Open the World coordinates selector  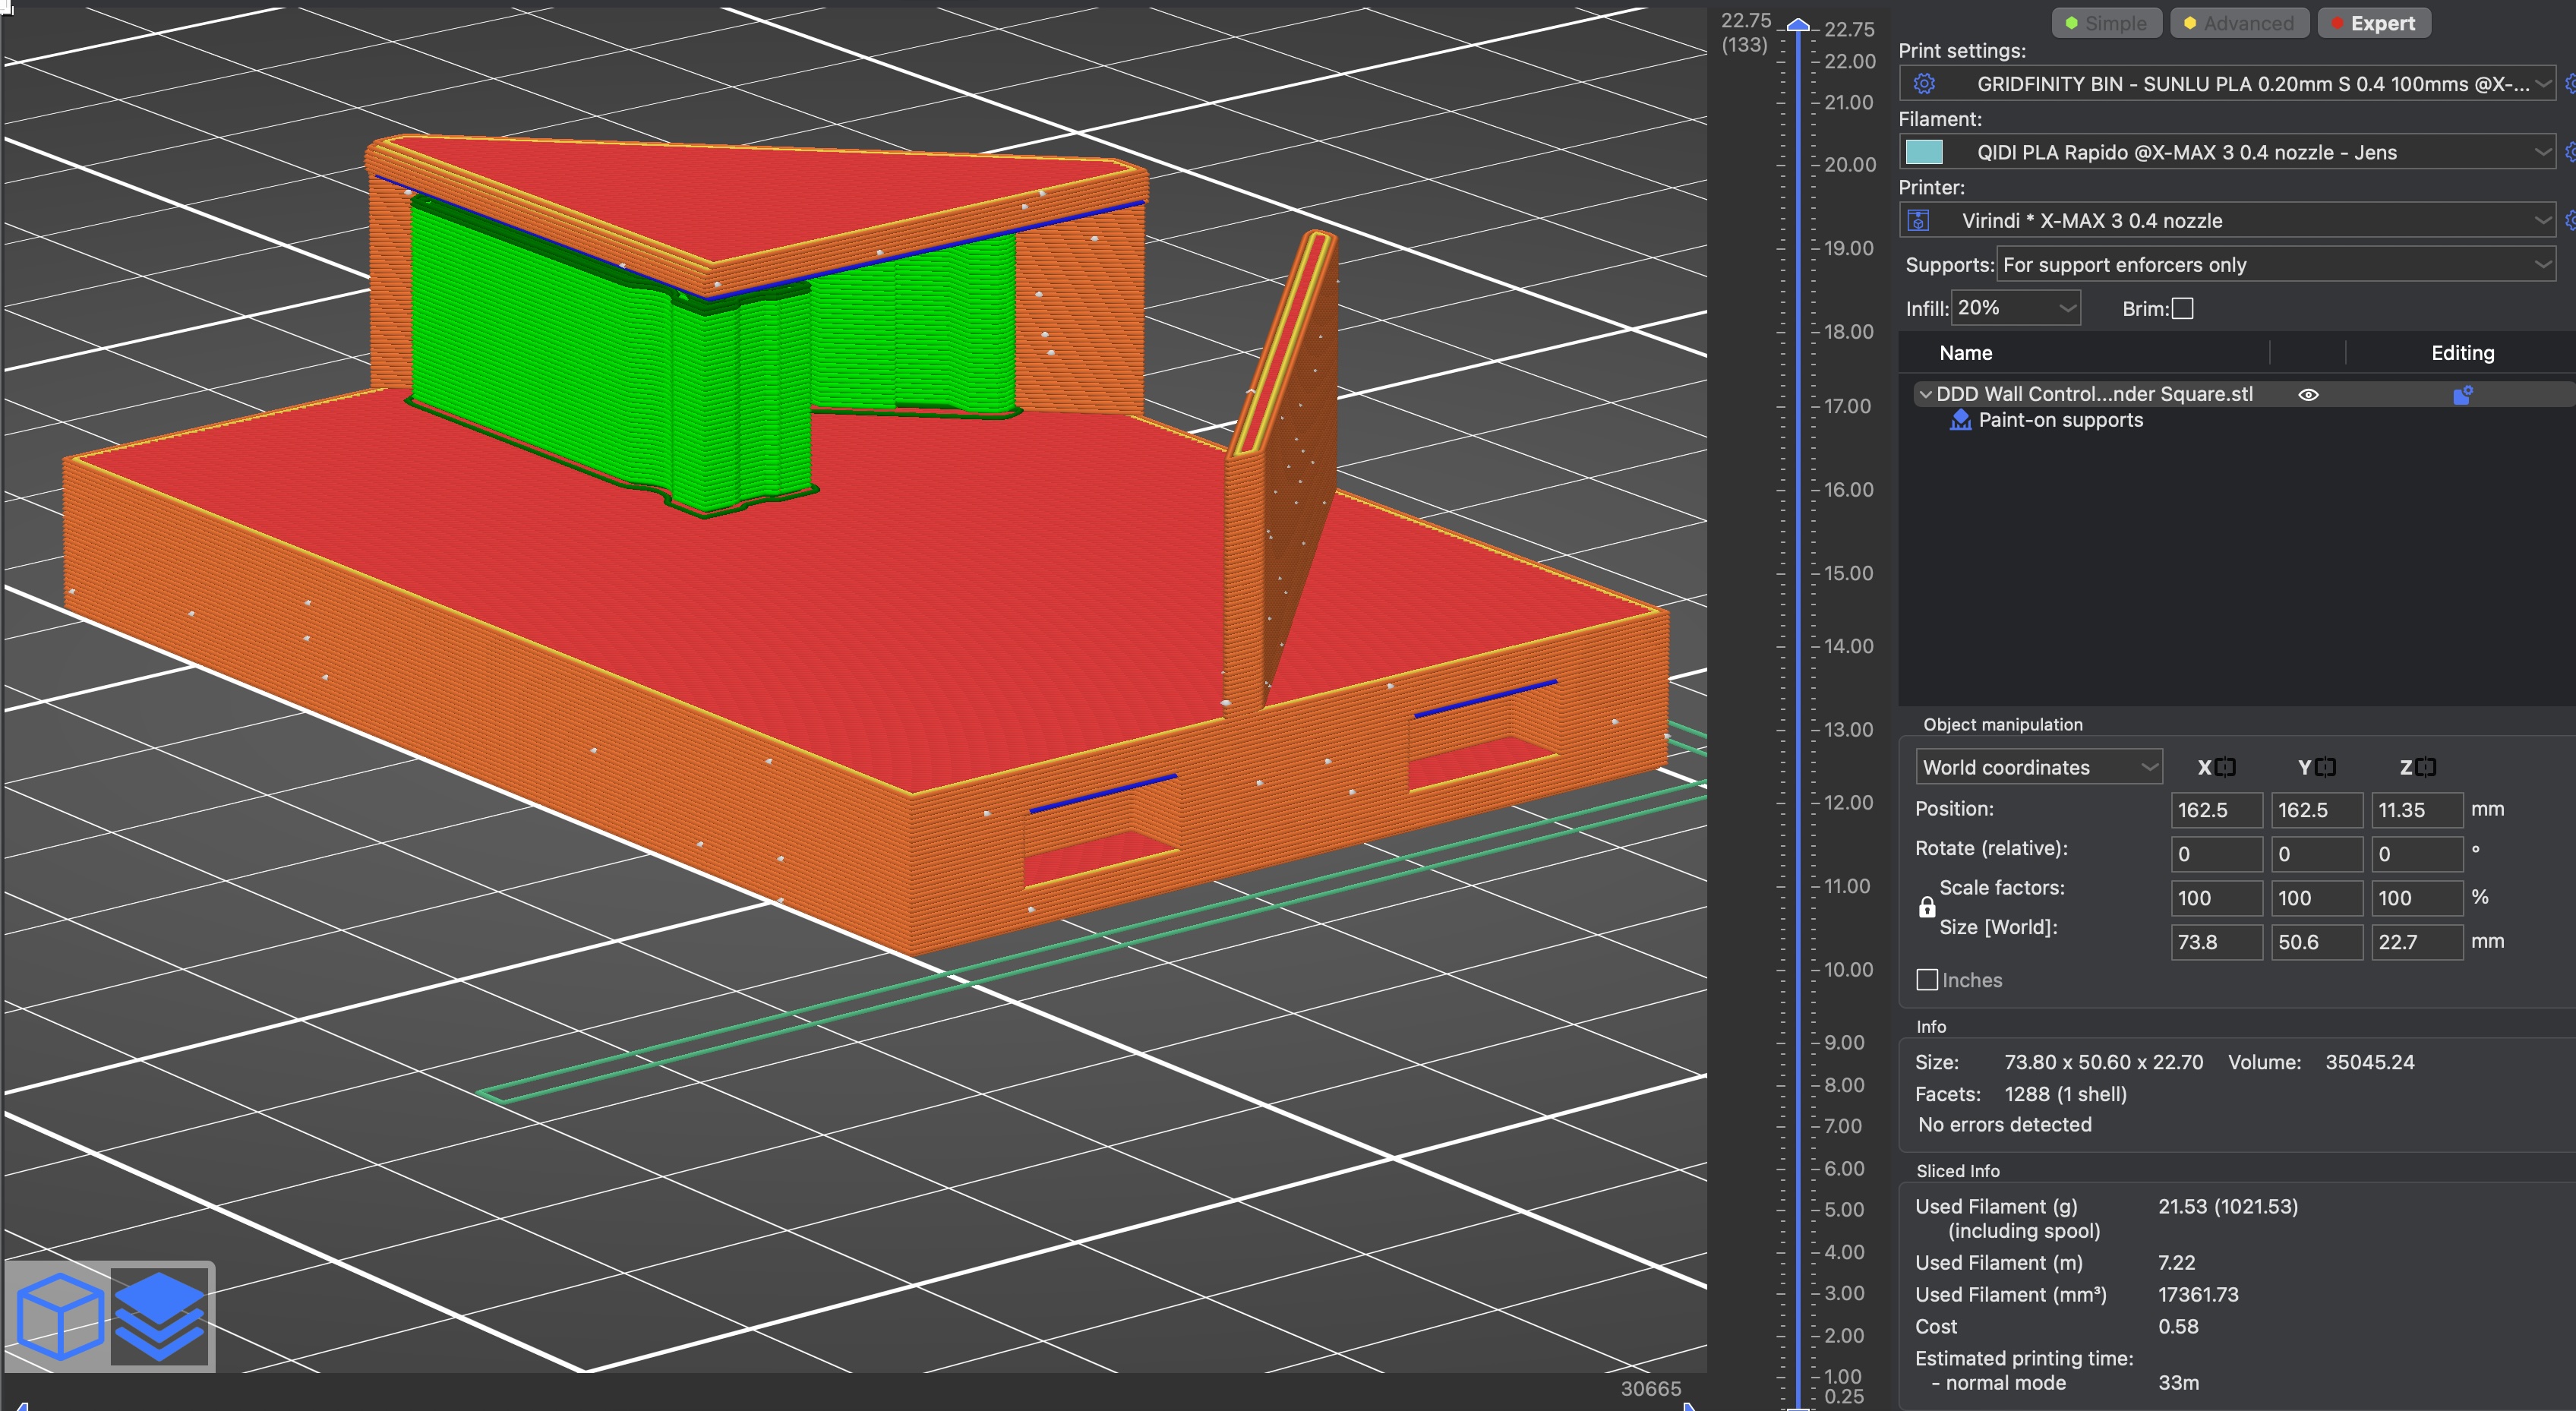(2038, 767)
